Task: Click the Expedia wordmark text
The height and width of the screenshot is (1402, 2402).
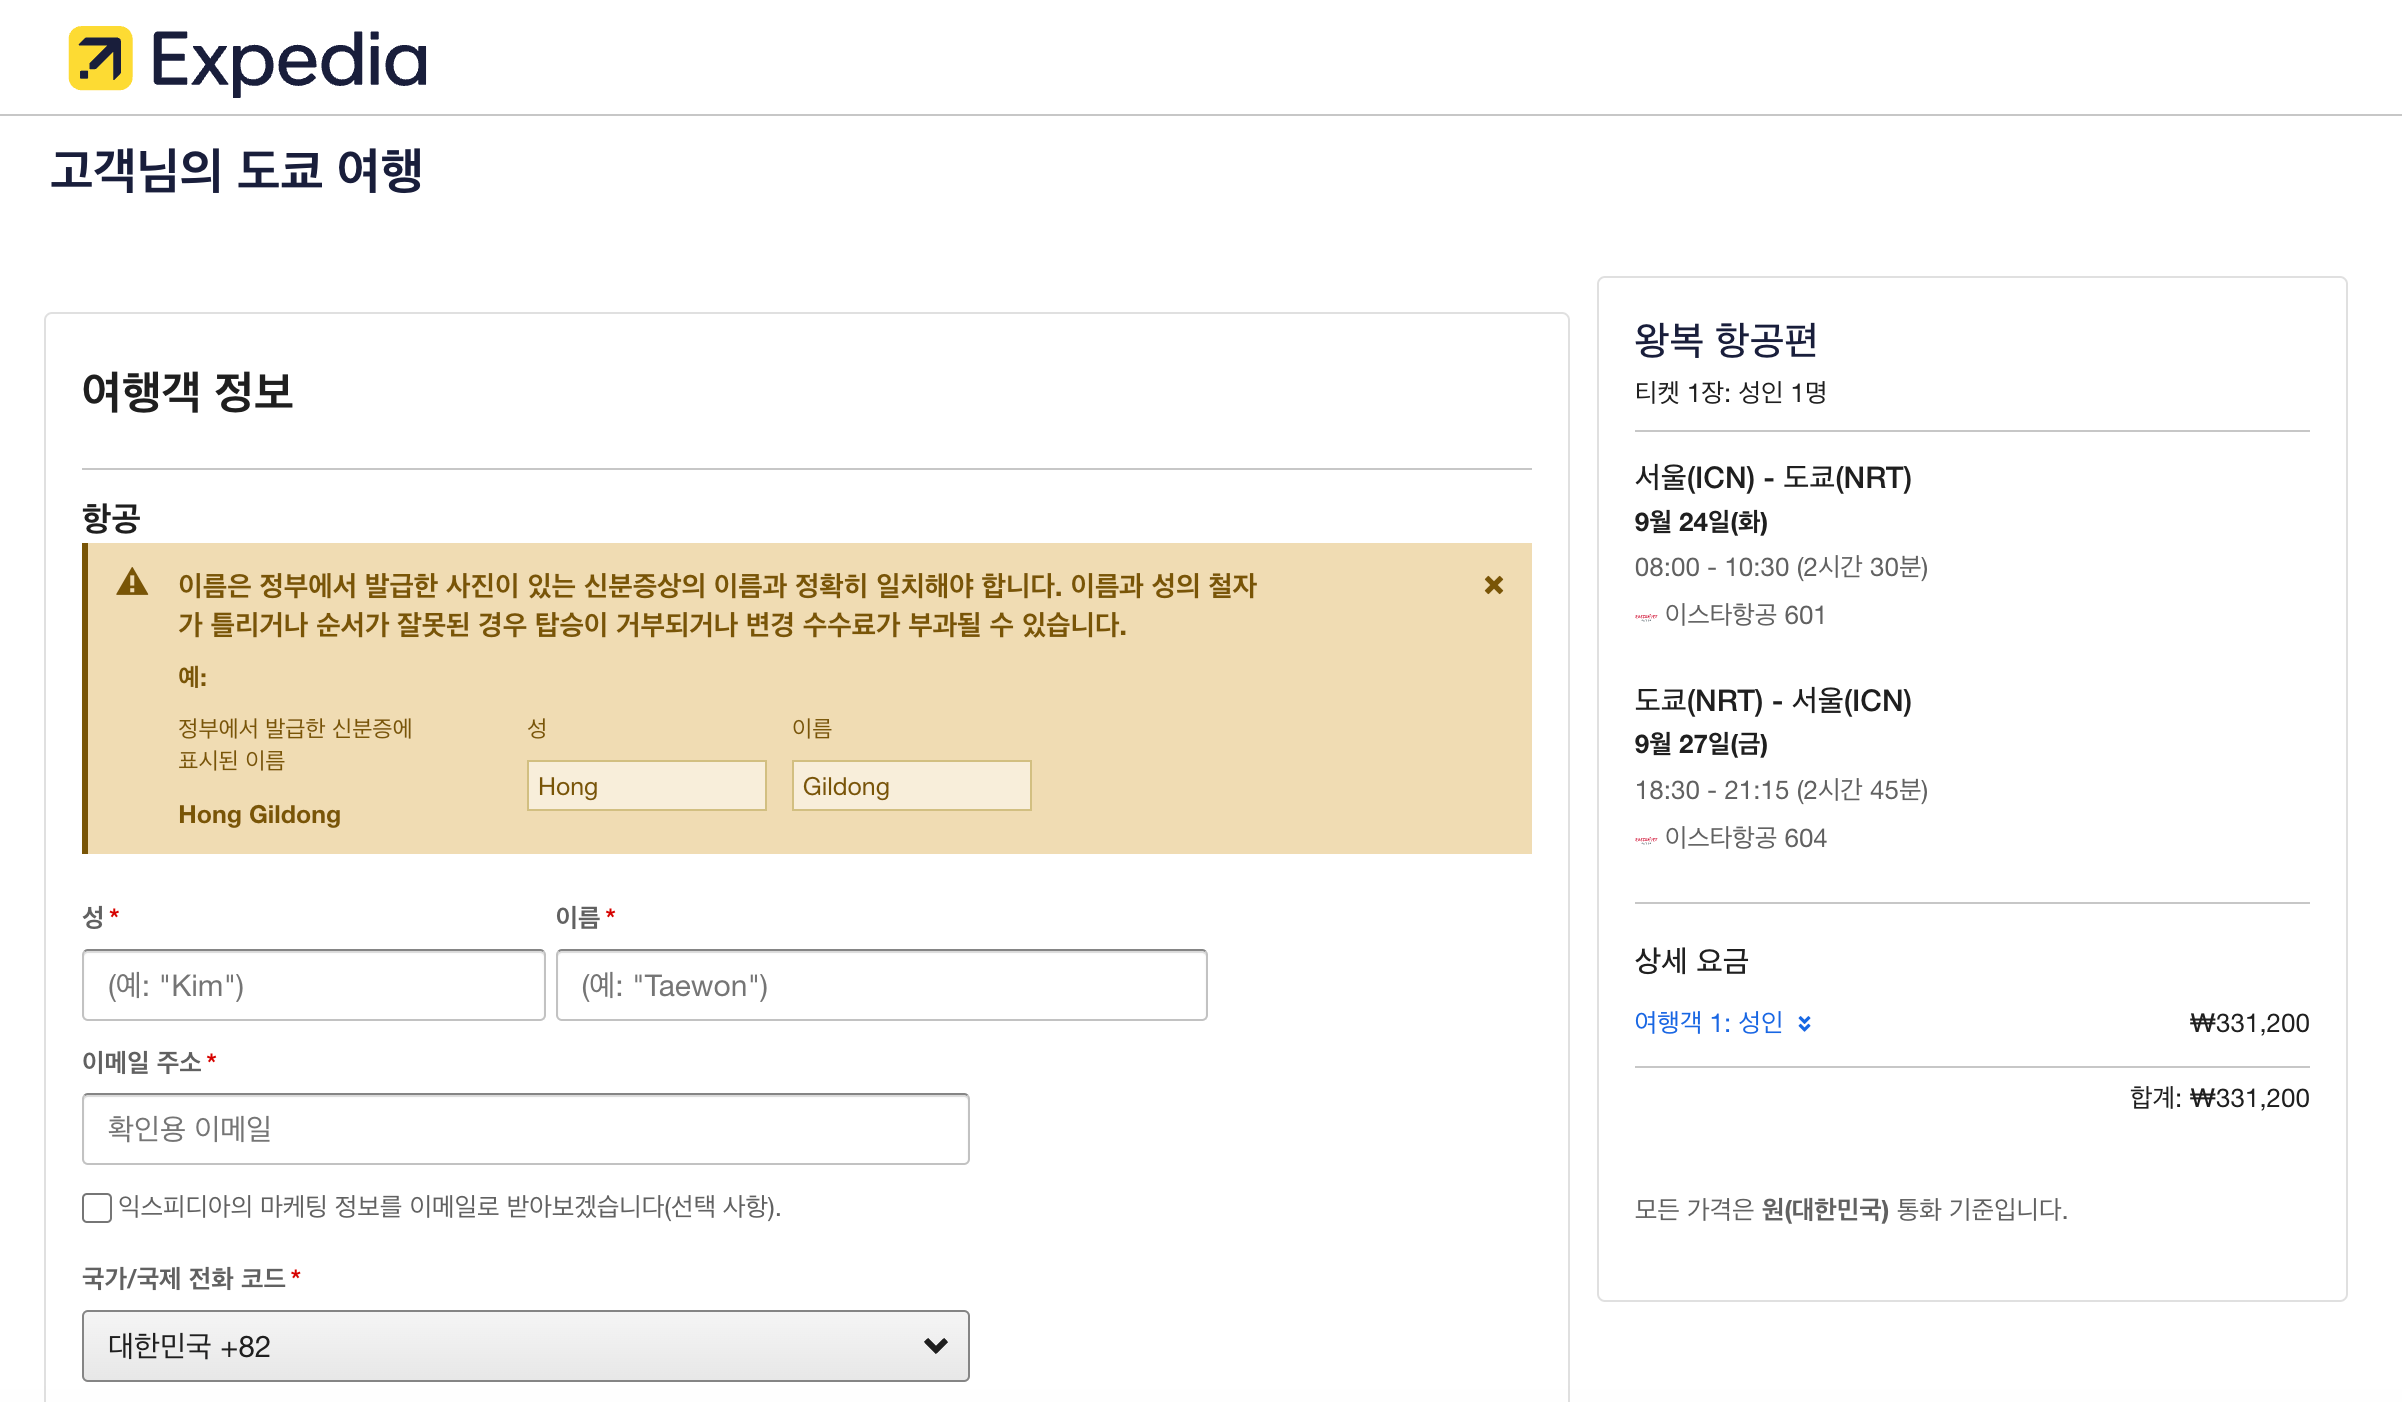Action: [x=289, y=60]
